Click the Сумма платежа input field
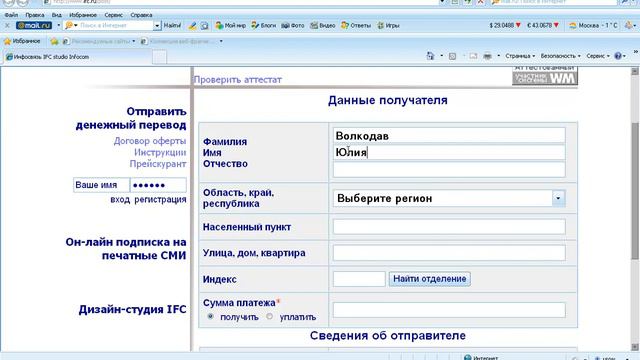This screenshot has width=640, height=360. pyautogui.click(x=449, y=310)
